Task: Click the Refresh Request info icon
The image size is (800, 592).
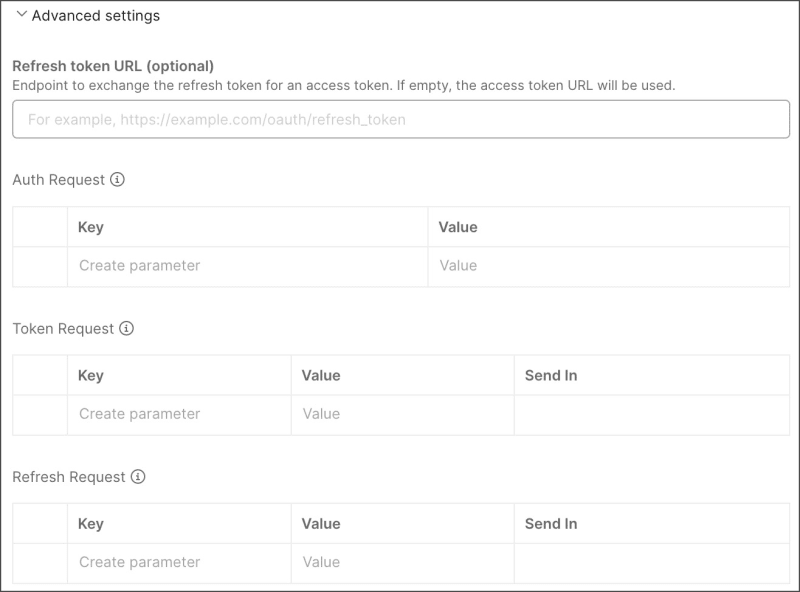Action: point(138,477)
